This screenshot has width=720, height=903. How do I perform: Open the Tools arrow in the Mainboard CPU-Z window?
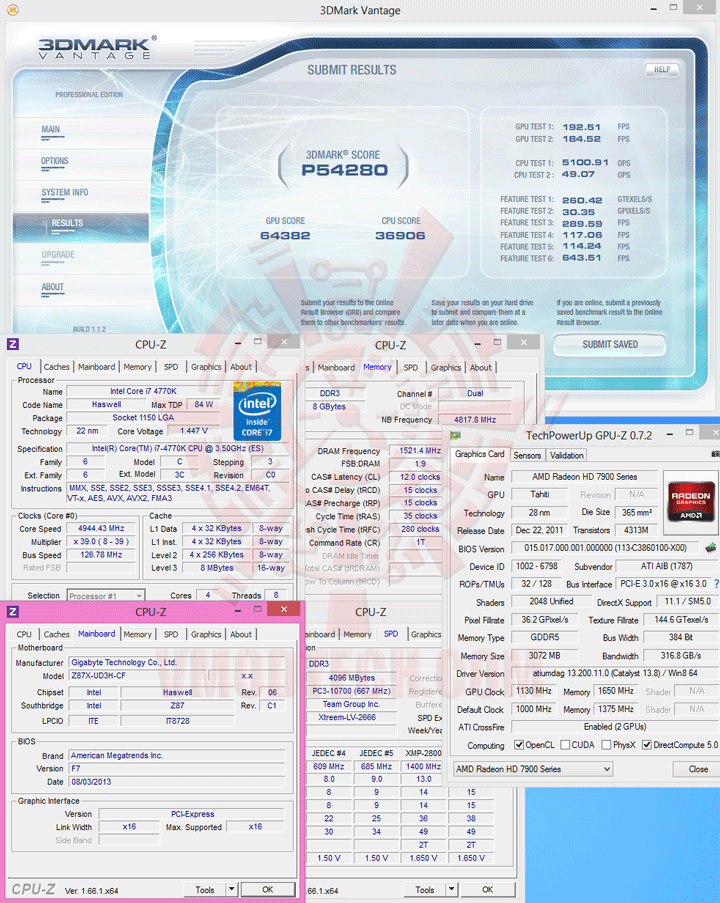click(x=232, y=889)
